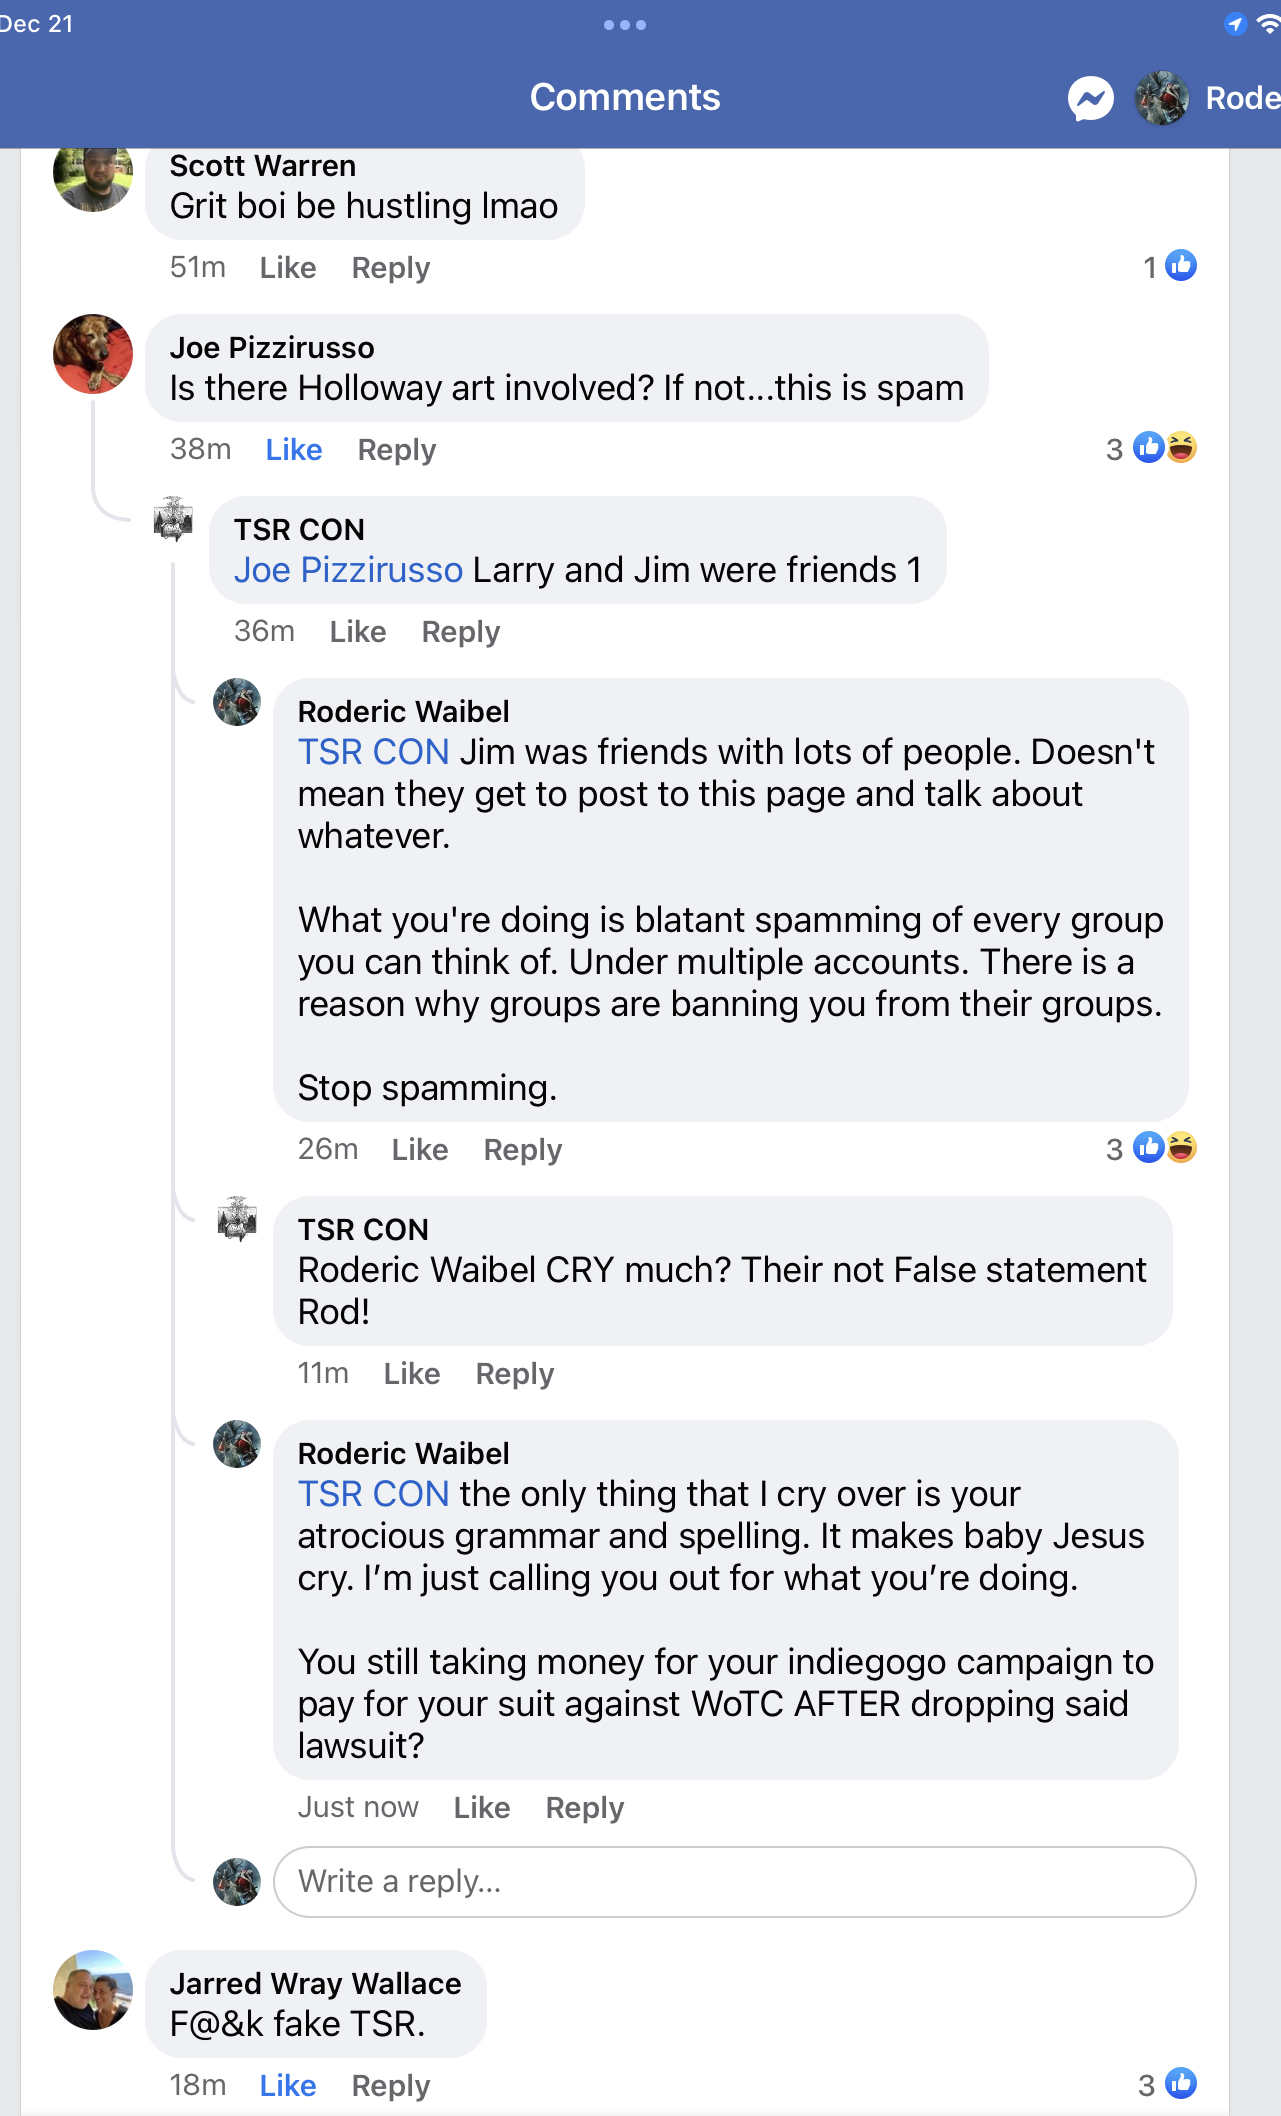Open TSR CON's avatar on 36m reply
Screen dimensions: 1281x2116
pyautogui.click(x=173, y=519)
